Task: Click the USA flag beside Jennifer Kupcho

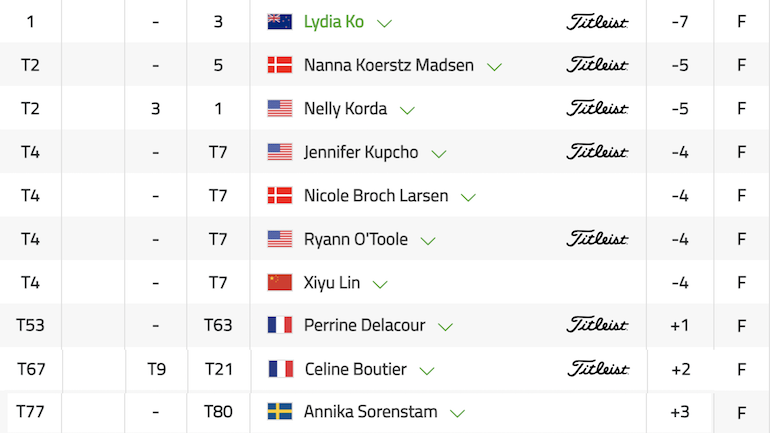Action: (279, 152)
